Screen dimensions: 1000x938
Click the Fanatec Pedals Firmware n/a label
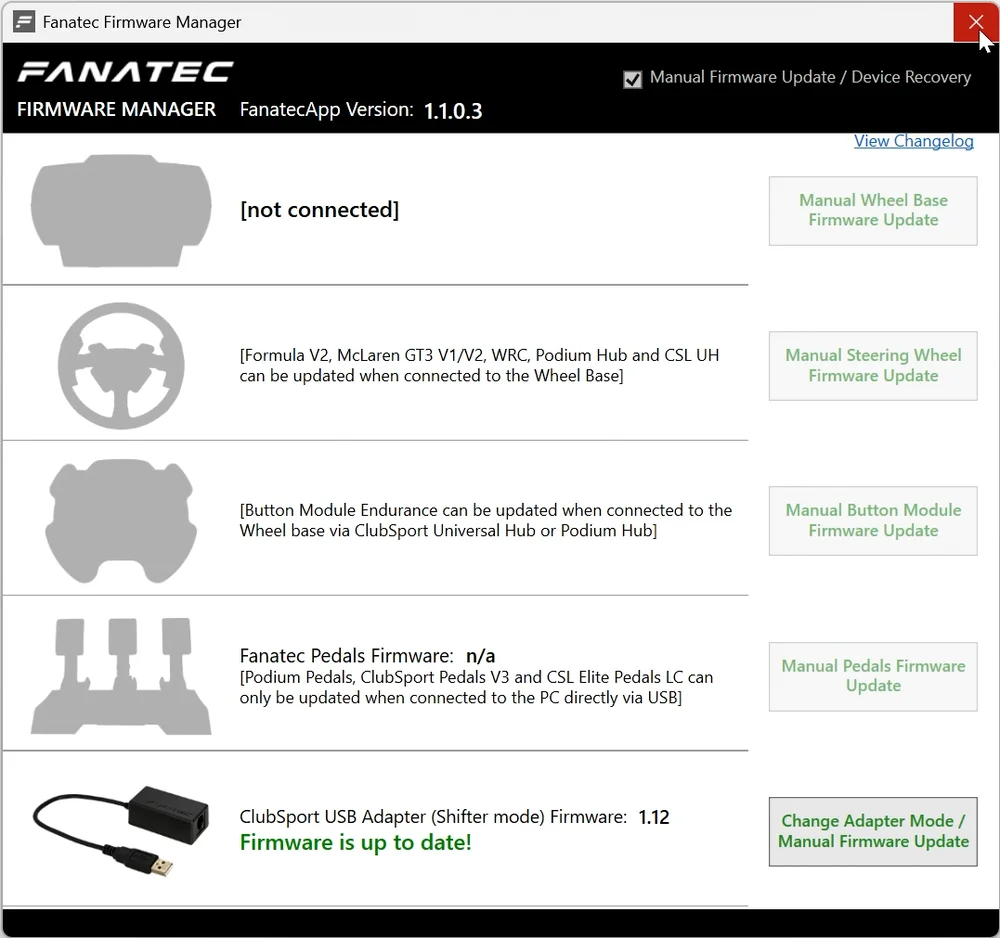coord(367,656)
